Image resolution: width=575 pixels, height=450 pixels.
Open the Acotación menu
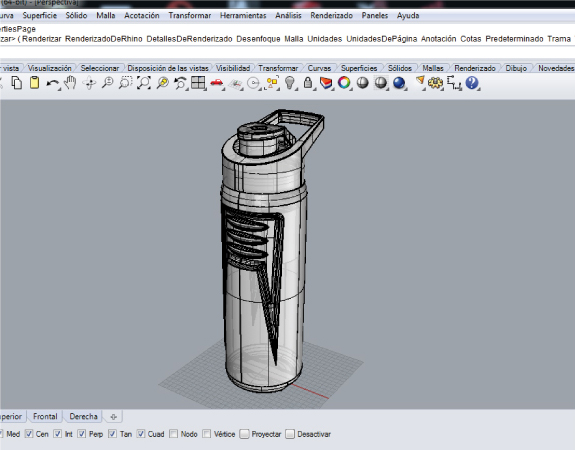(x=142, y=15)
